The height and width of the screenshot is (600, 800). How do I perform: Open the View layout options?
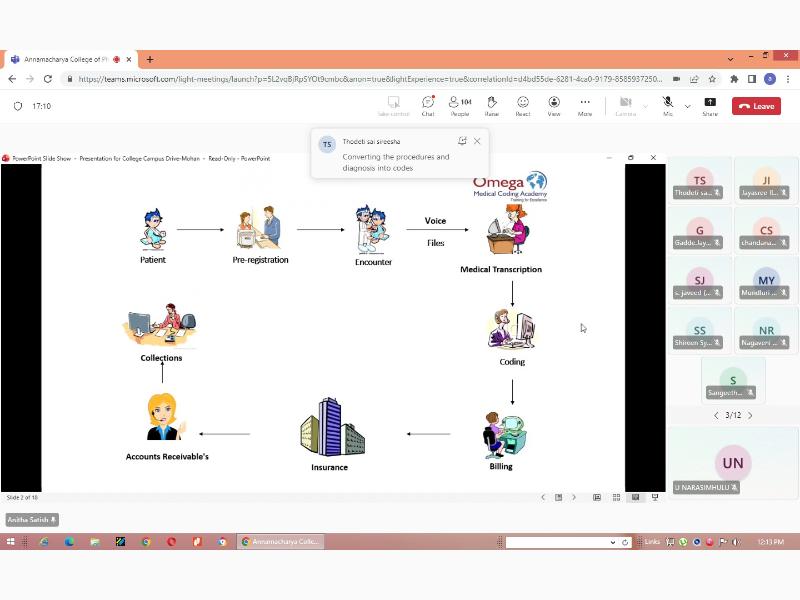pos(554,105)
